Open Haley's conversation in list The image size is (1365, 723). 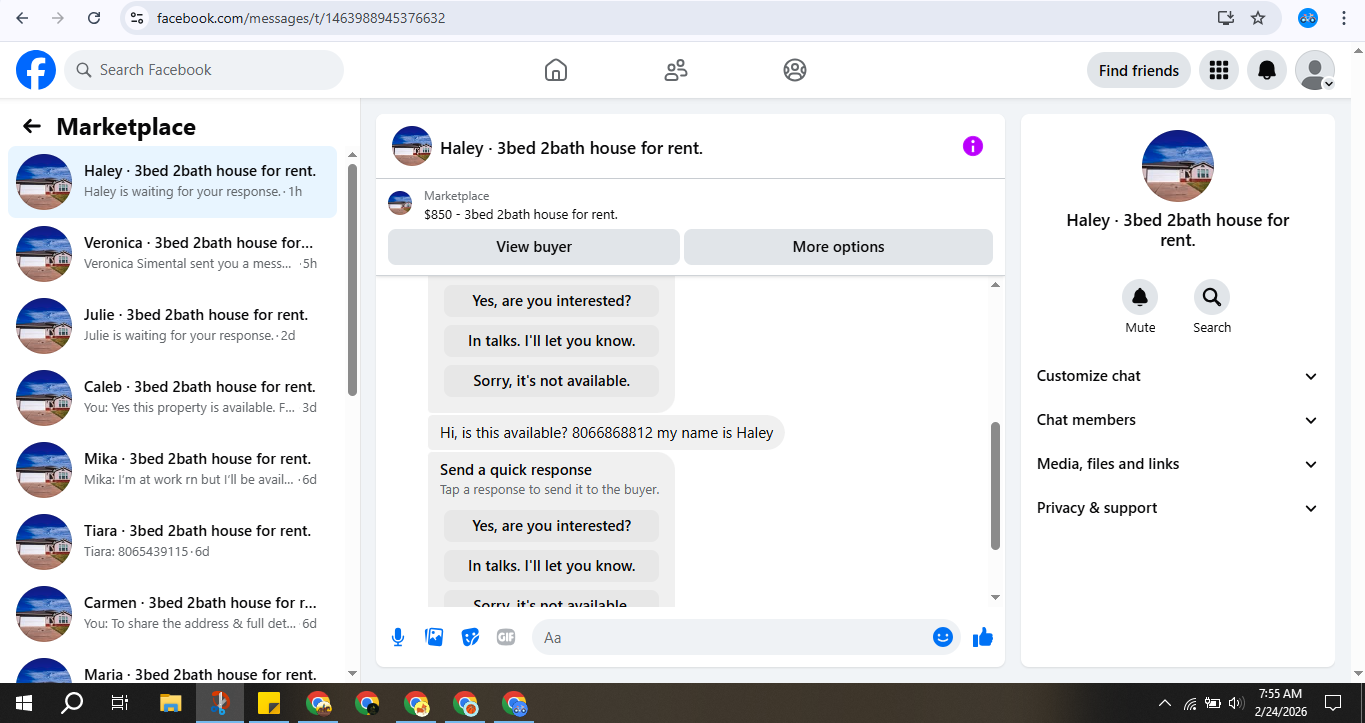[172, 182]
